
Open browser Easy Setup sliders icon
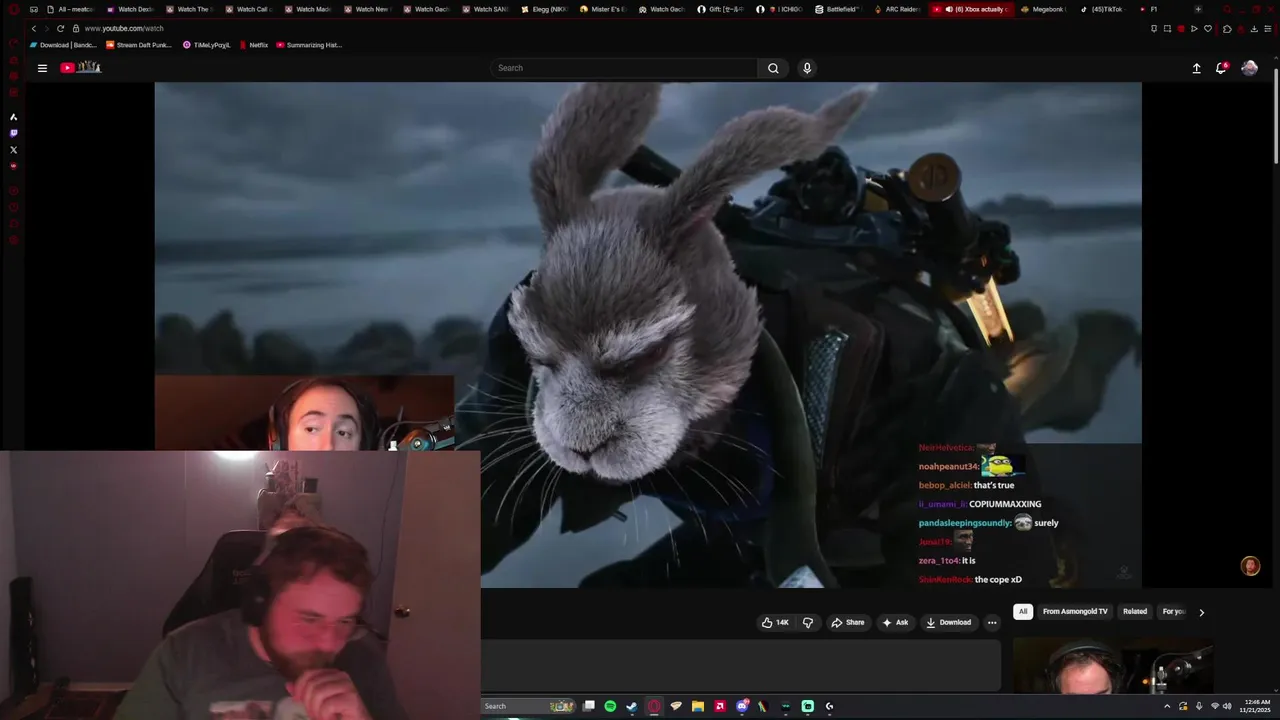tap(1267, 28)
